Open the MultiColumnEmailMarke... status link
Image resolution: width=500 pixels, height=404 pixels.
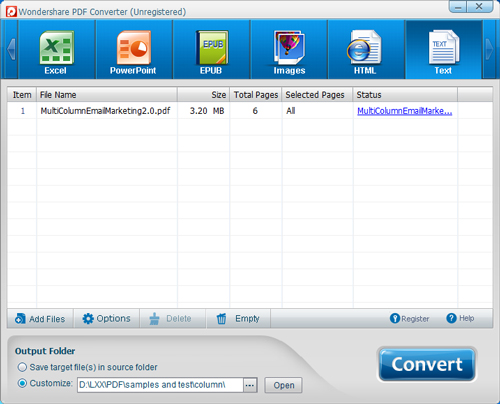click(x=404, y=111)
